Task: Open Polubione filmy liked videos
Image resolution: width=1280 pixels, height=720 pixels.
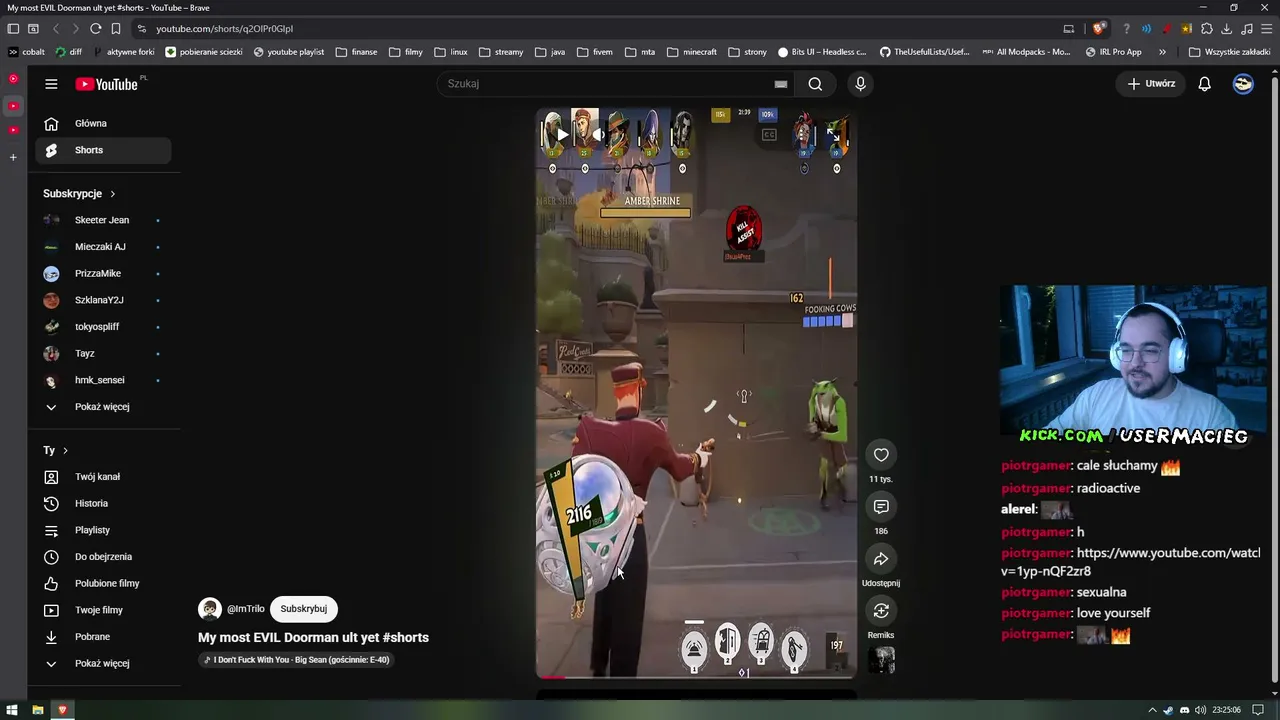Action: 103,584
